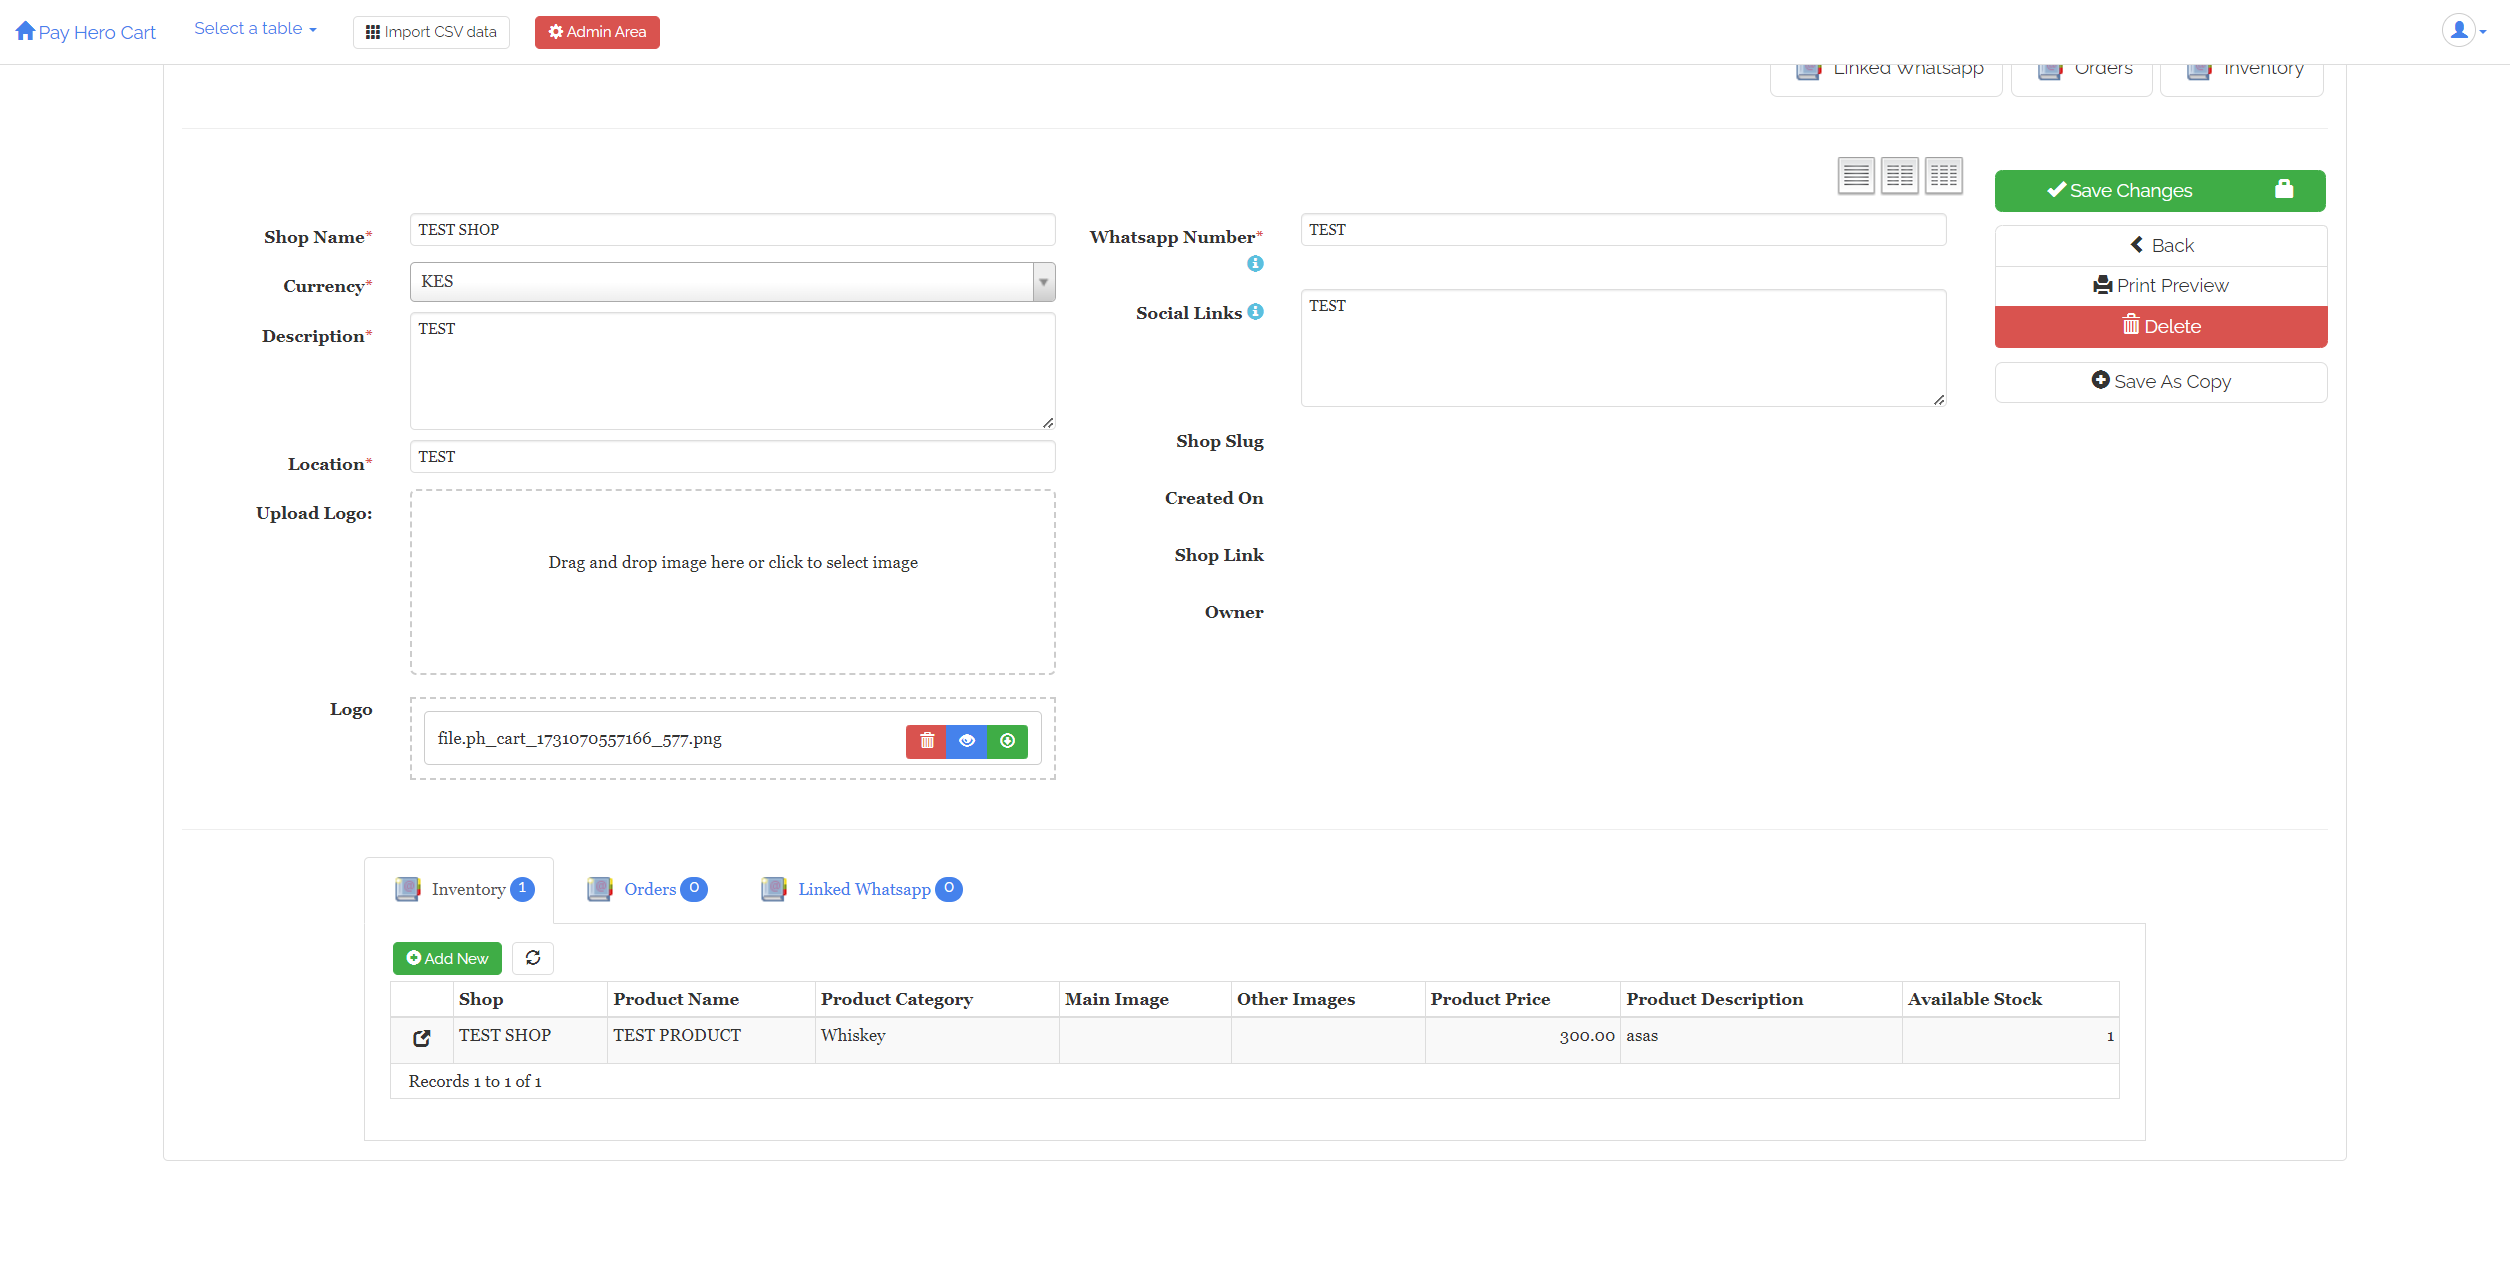
Task: Switch to the Orders tab
Action: pos(648,889)
